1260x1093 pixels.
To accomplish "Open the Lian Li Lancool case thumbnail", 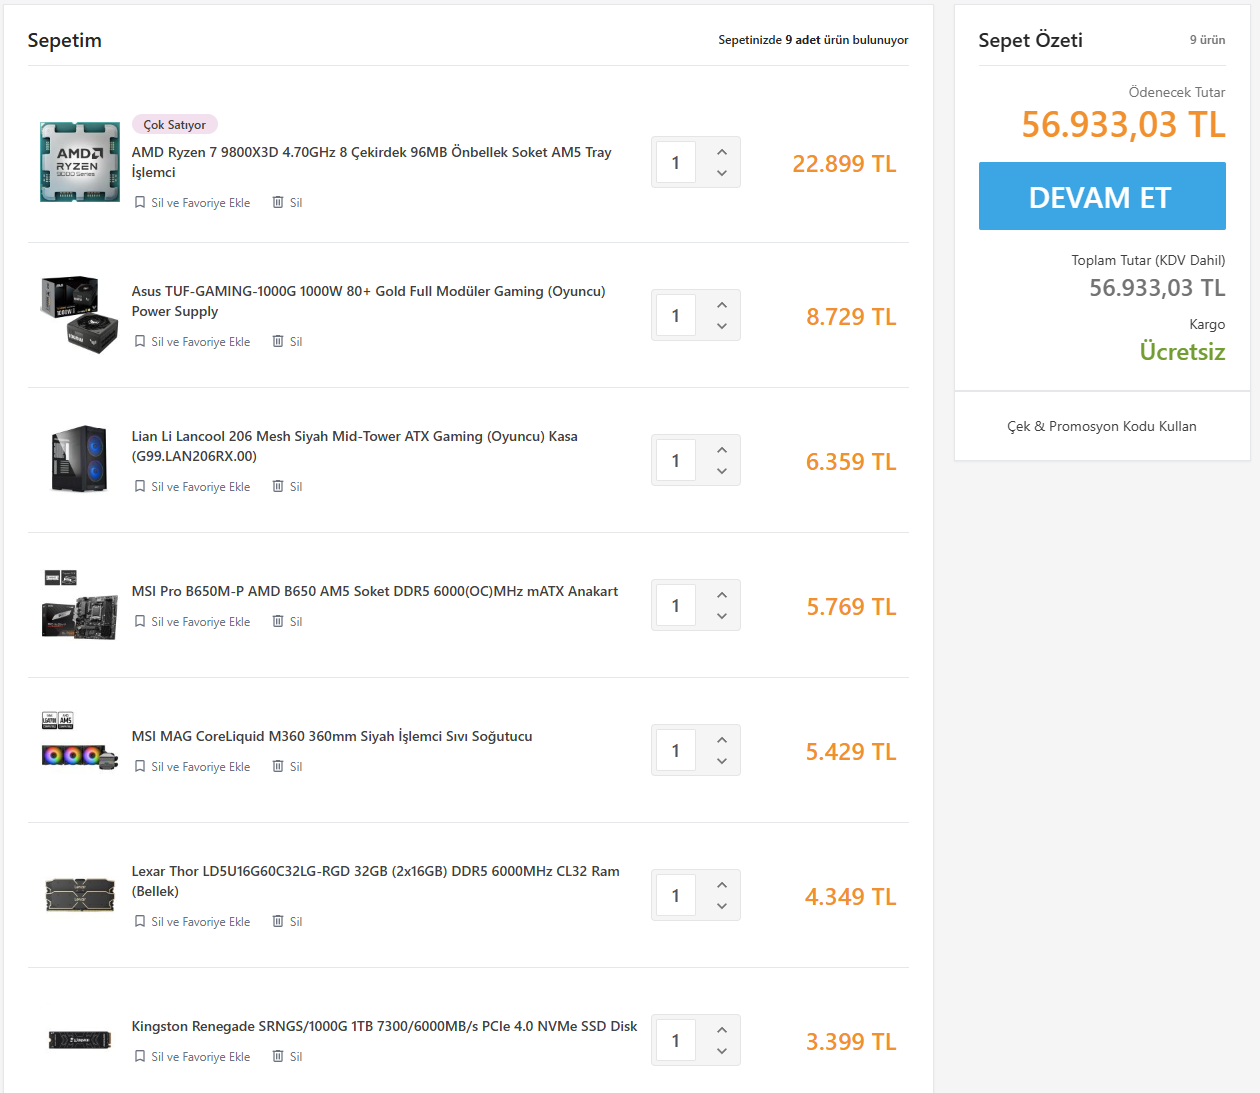I will tap(80, 459).
